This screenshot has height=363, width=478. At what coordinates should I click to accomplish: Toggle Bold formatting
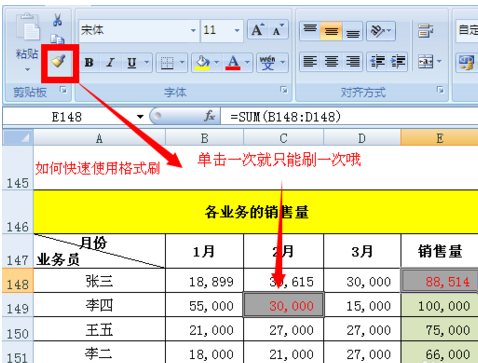coord(89,62)
